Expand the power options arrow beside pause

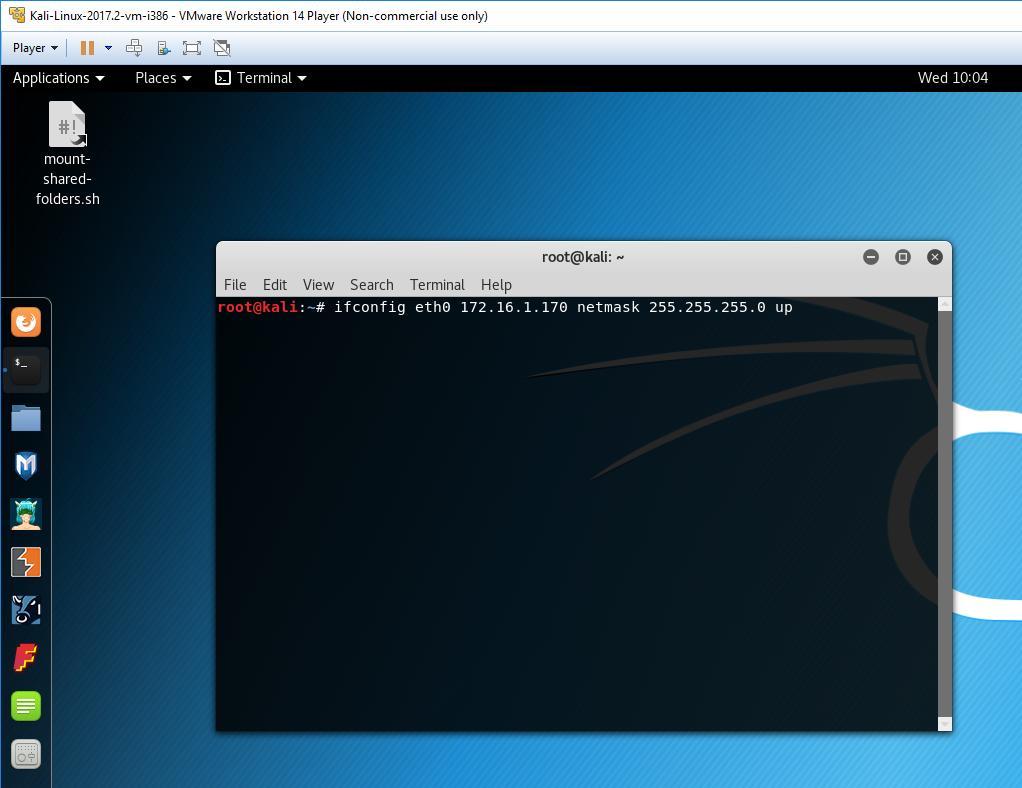108,48
